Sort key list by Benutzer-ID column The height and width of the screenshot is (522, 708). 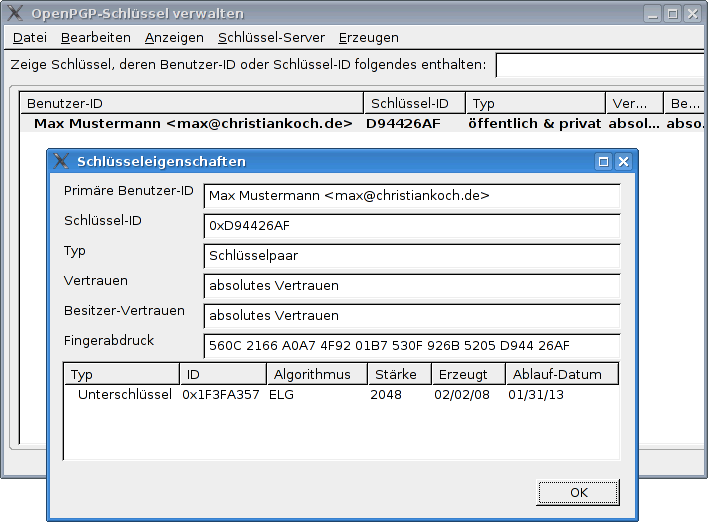click(192, 103)
